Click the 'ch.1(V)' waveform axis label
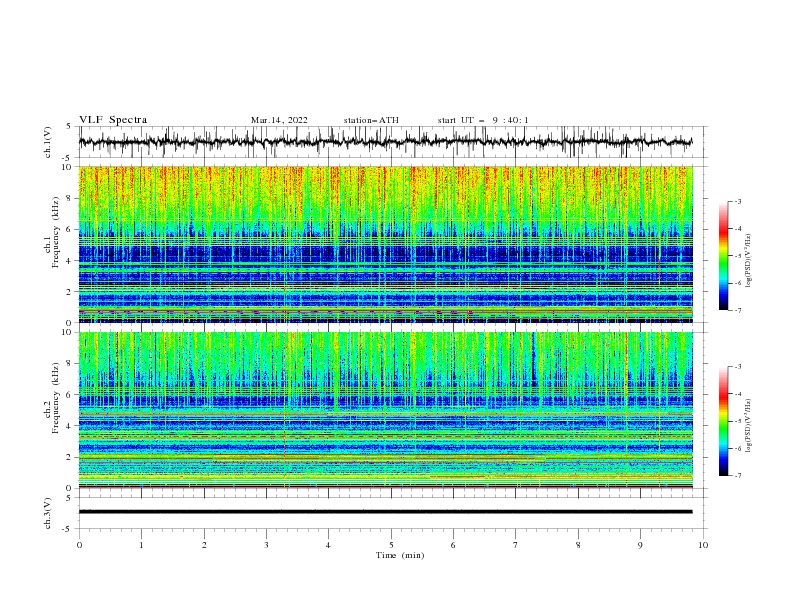 (47, 142)
